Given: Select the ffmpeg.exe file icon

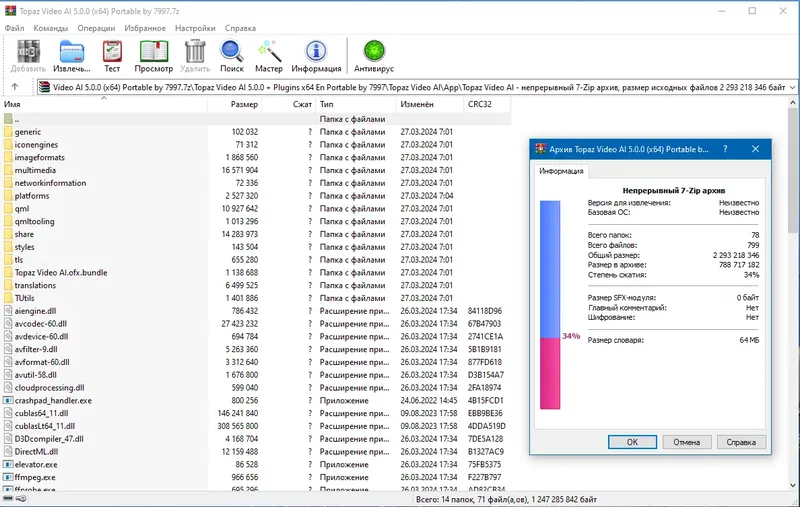Looking at the screenshot, I should (8, 477).
